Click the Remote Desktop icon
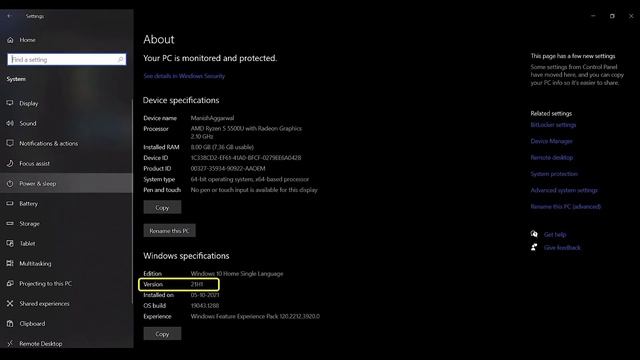Viewport: 640px width, 360px height. point(10,343)
